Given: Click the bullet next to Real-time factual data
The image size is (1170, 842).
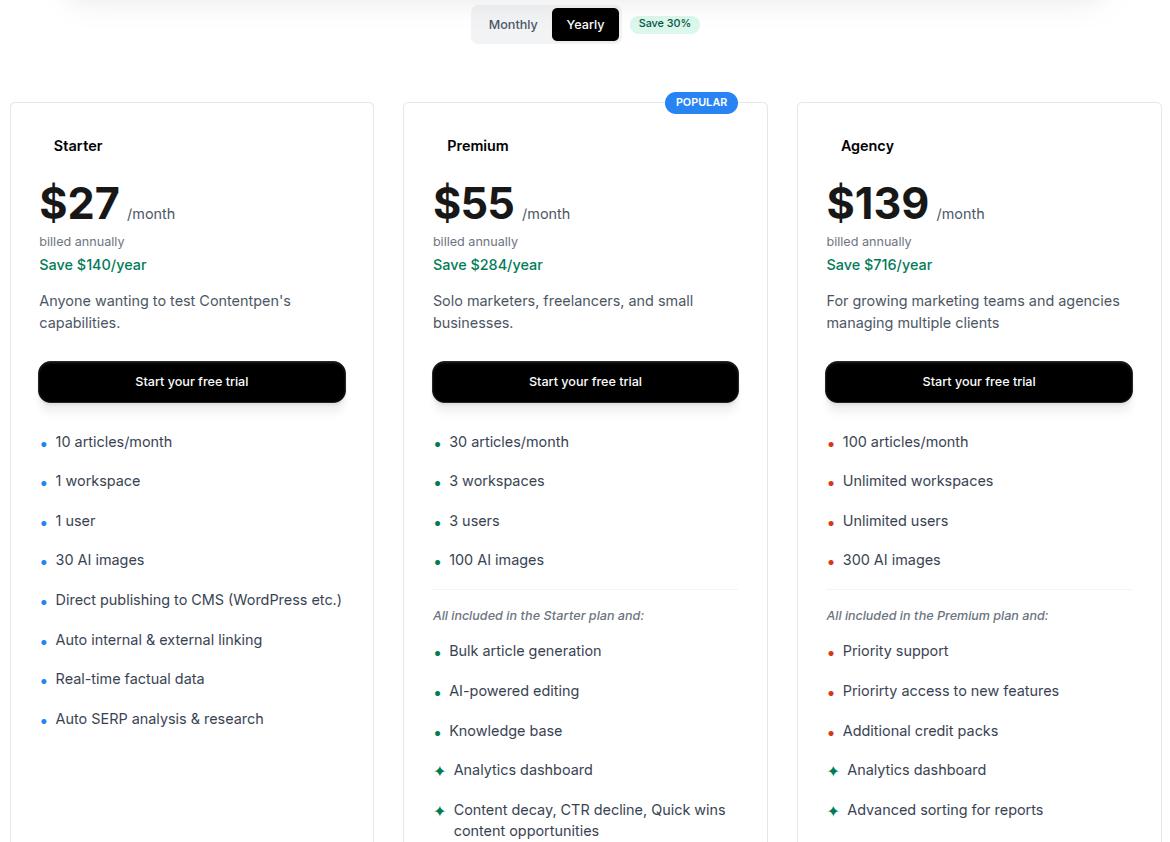Looking at the screenshot, I should click(42, 680).
